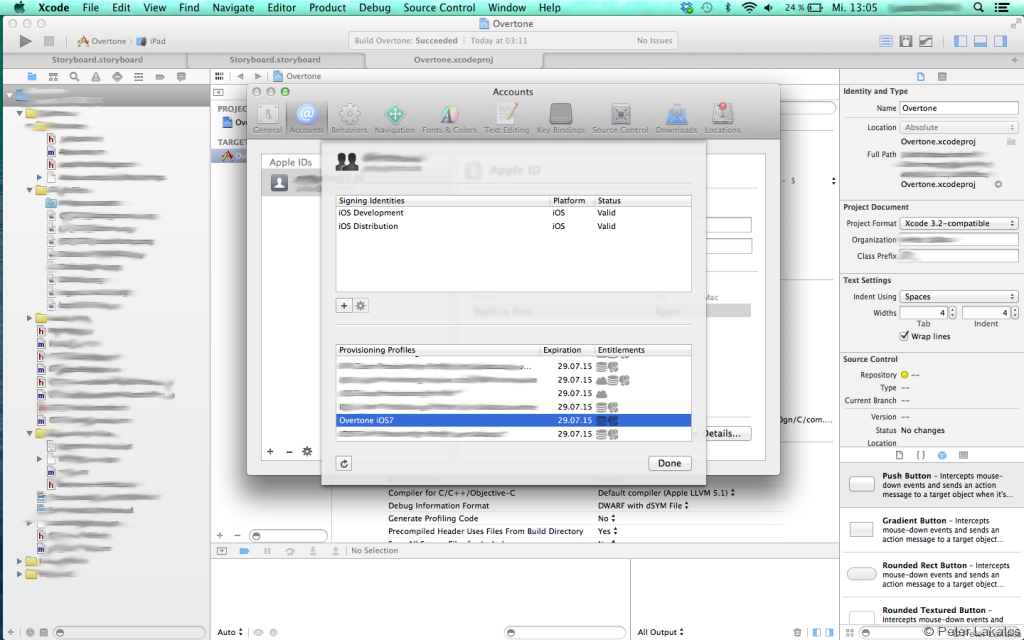Add a signing identity with plus button
Screen dimensions: 1024x640
[344, 306]
